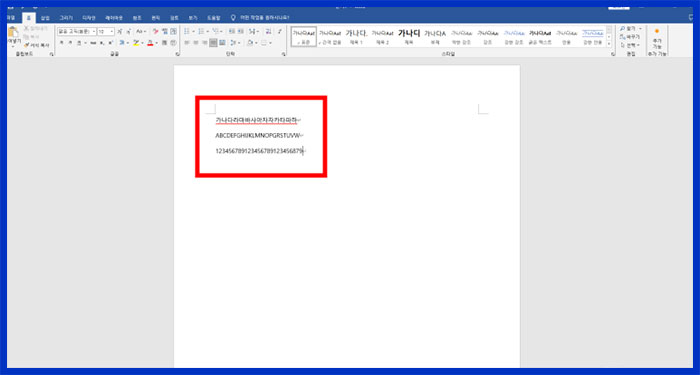
Task: Click the Phonetic Guide icon
Action: click(165, 31)
